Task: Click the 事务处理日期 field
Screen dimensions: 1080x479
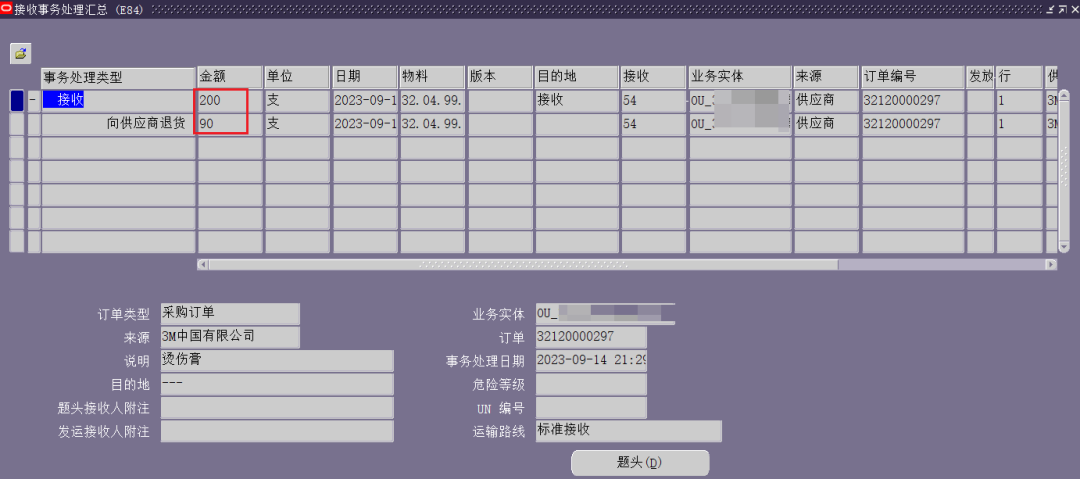Action: [591, 360]
